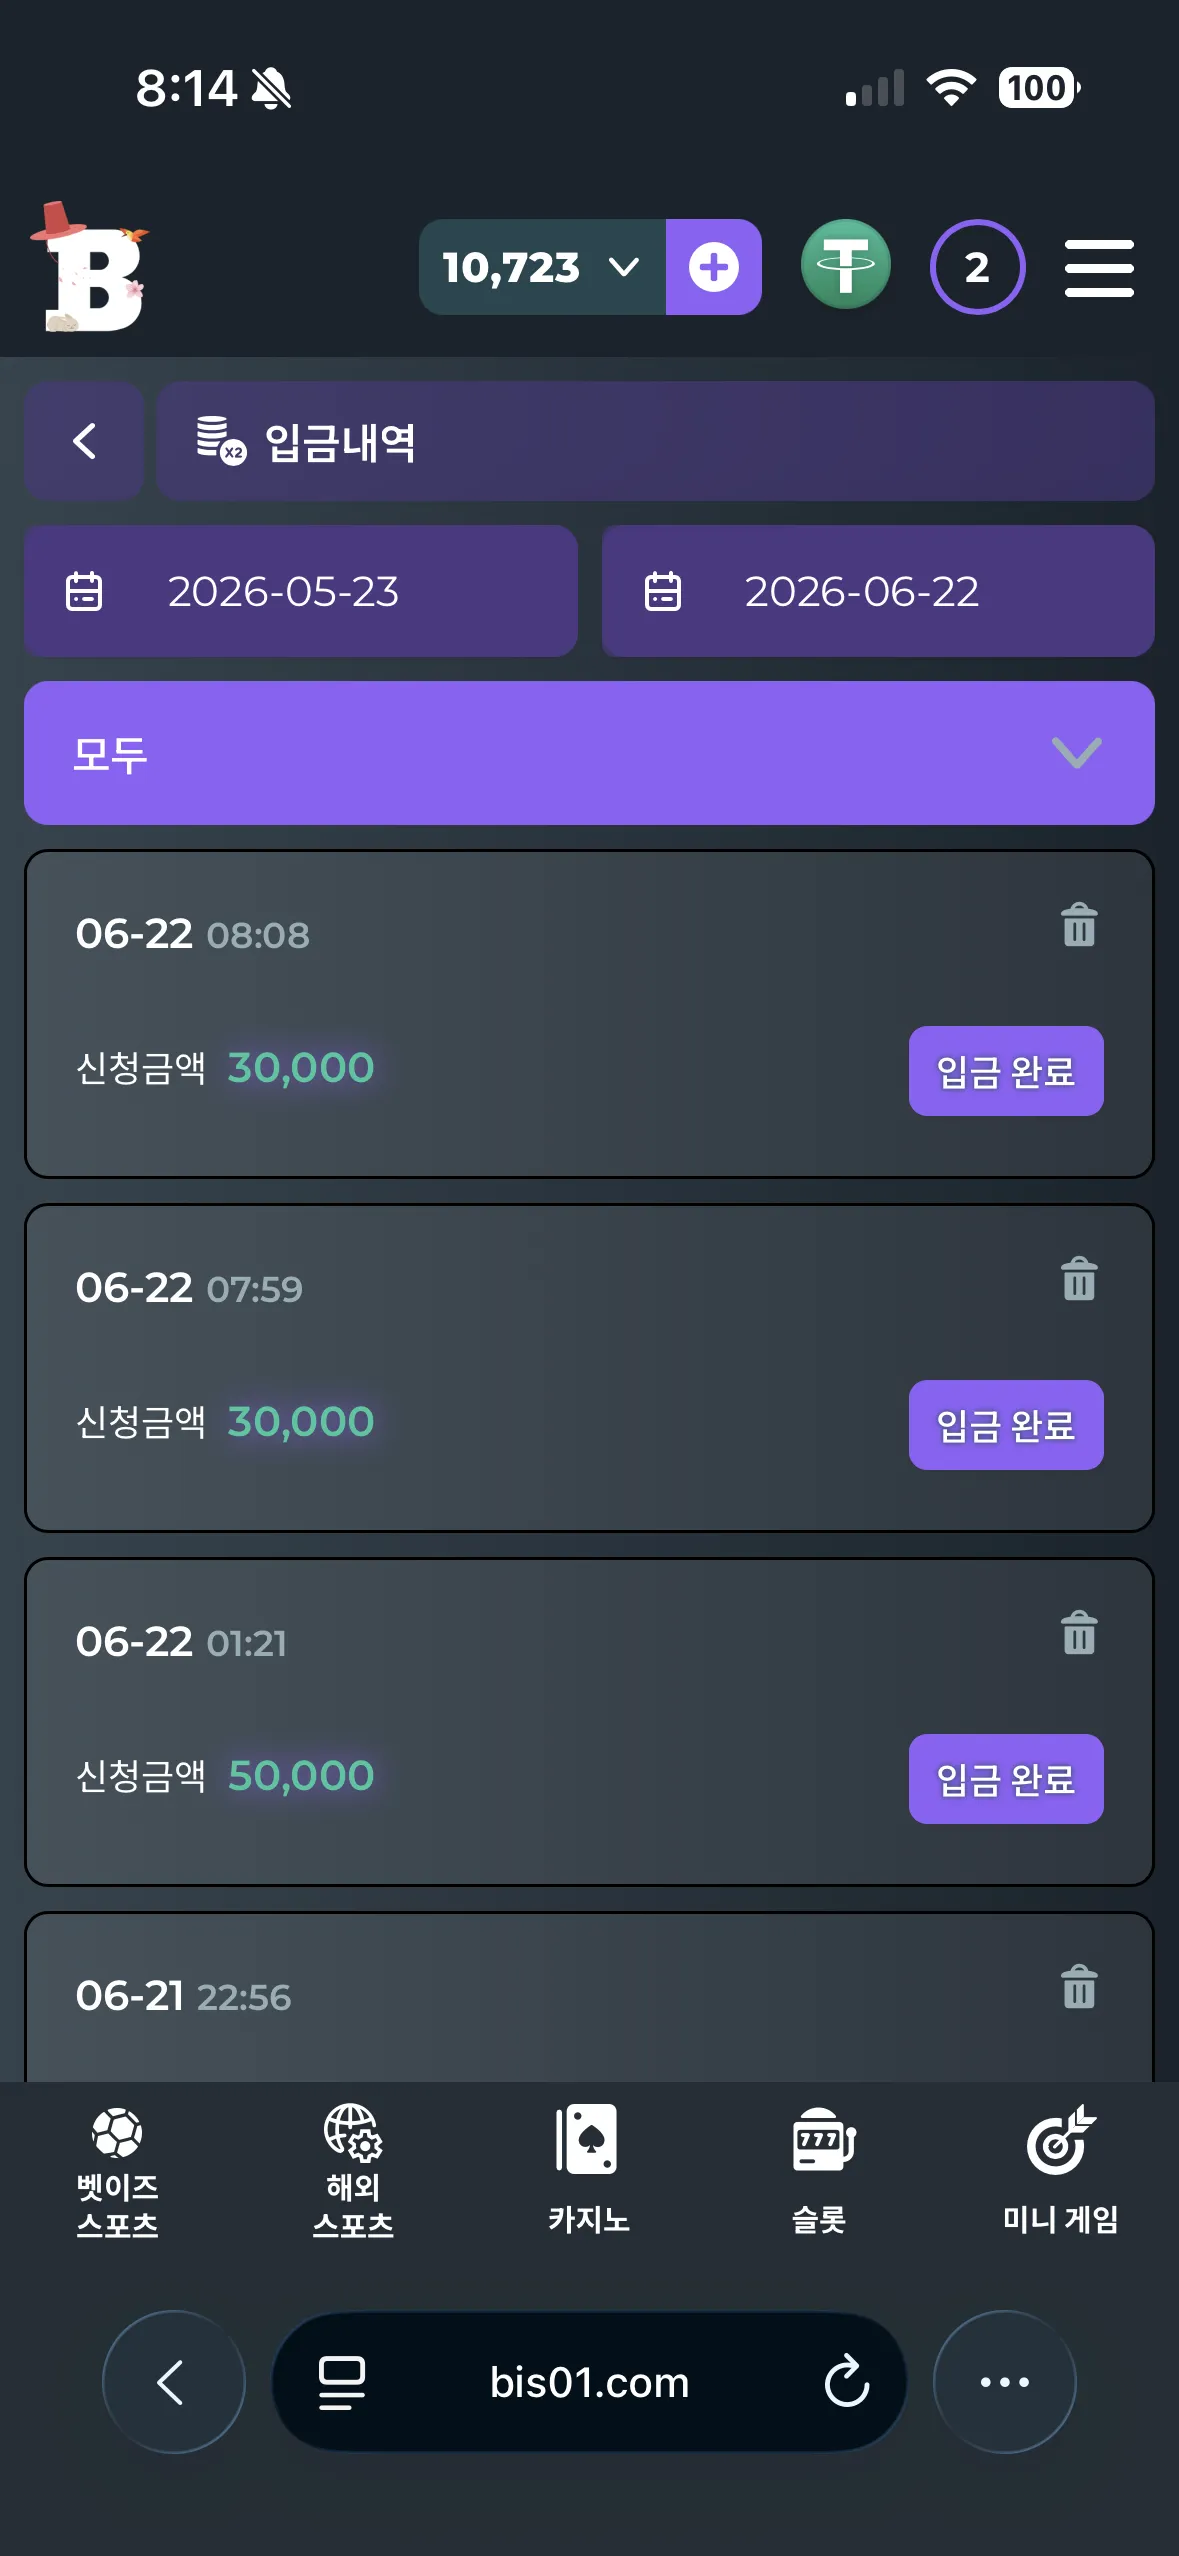1179x2556 pixels.
Task: Reload the bis01.com page
Action: click(x=847, y=2381)
